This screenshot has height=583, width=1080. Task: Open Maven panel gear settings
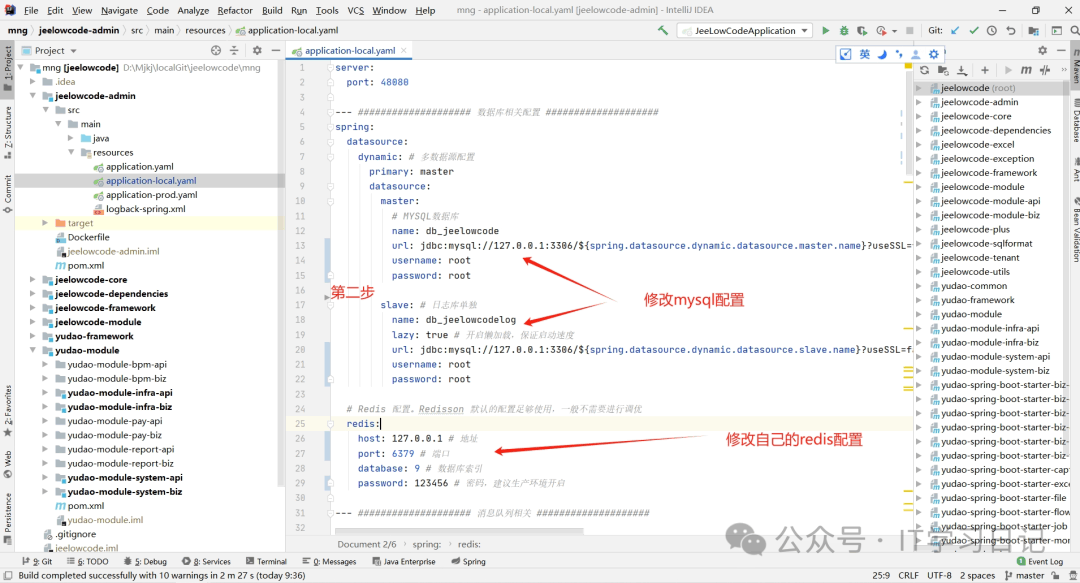1042,50
